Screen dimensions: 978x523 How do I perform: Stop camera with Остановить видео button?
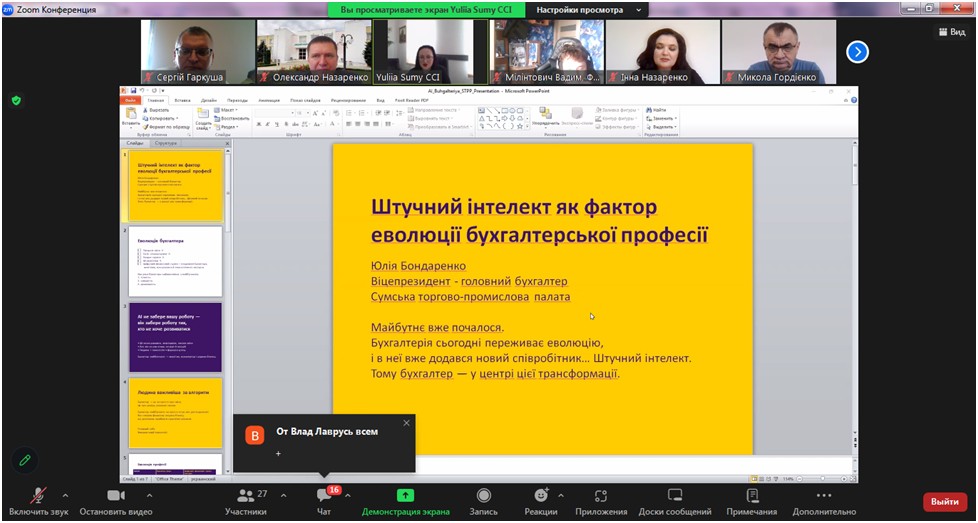point(115,496)
